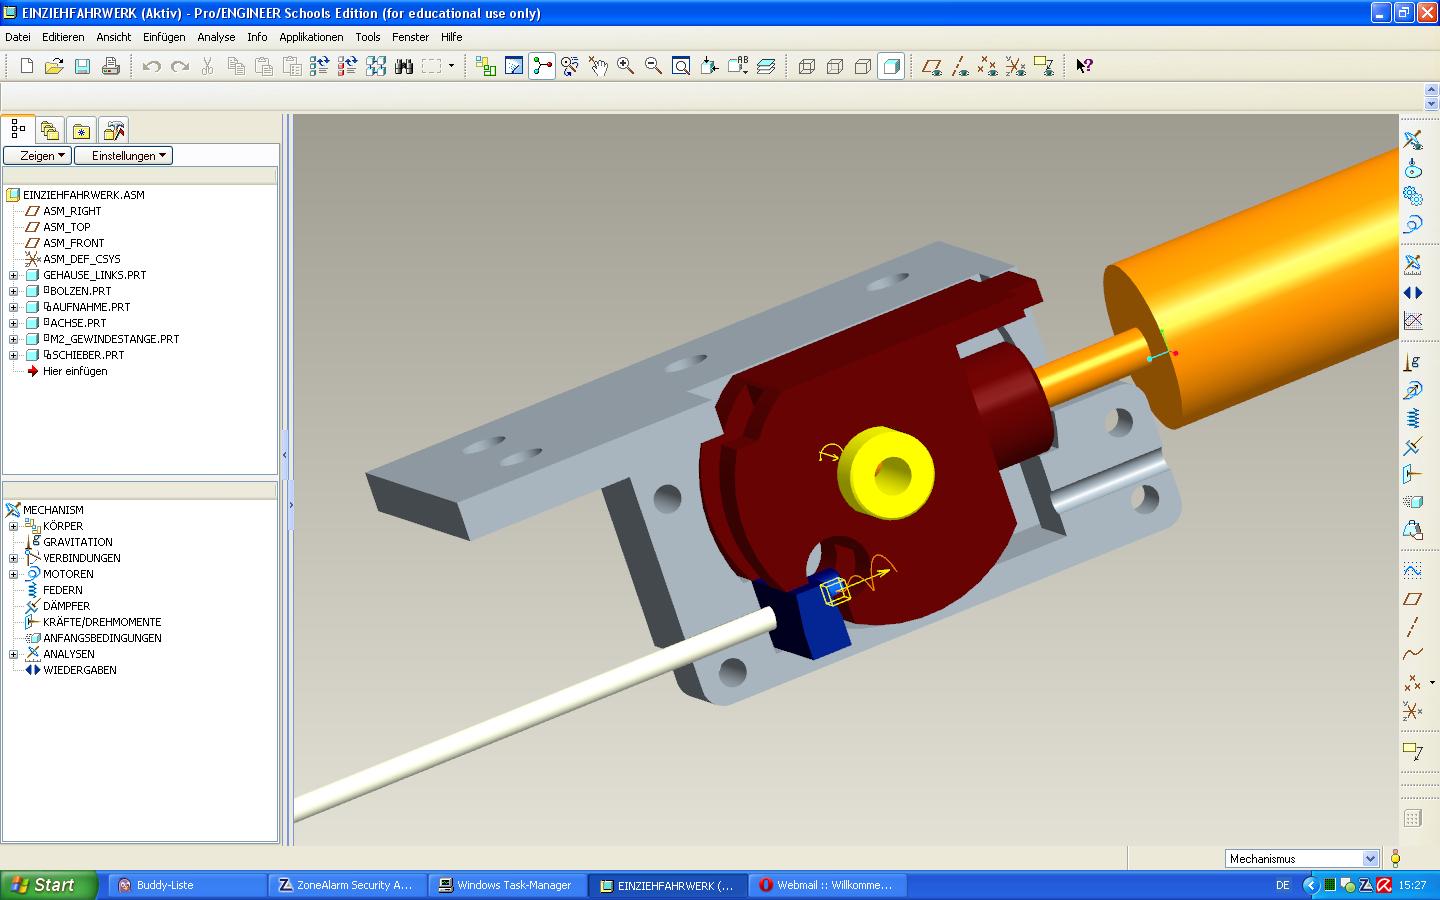Click the Mechanism display settings icon
Viewport: 1440px width, 900px height.
1412,140
